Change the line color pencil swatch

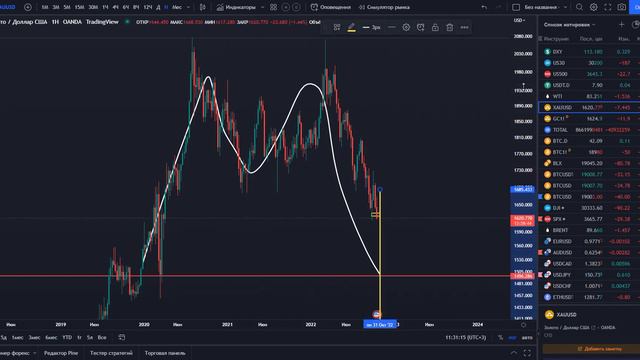coord(351,27)
